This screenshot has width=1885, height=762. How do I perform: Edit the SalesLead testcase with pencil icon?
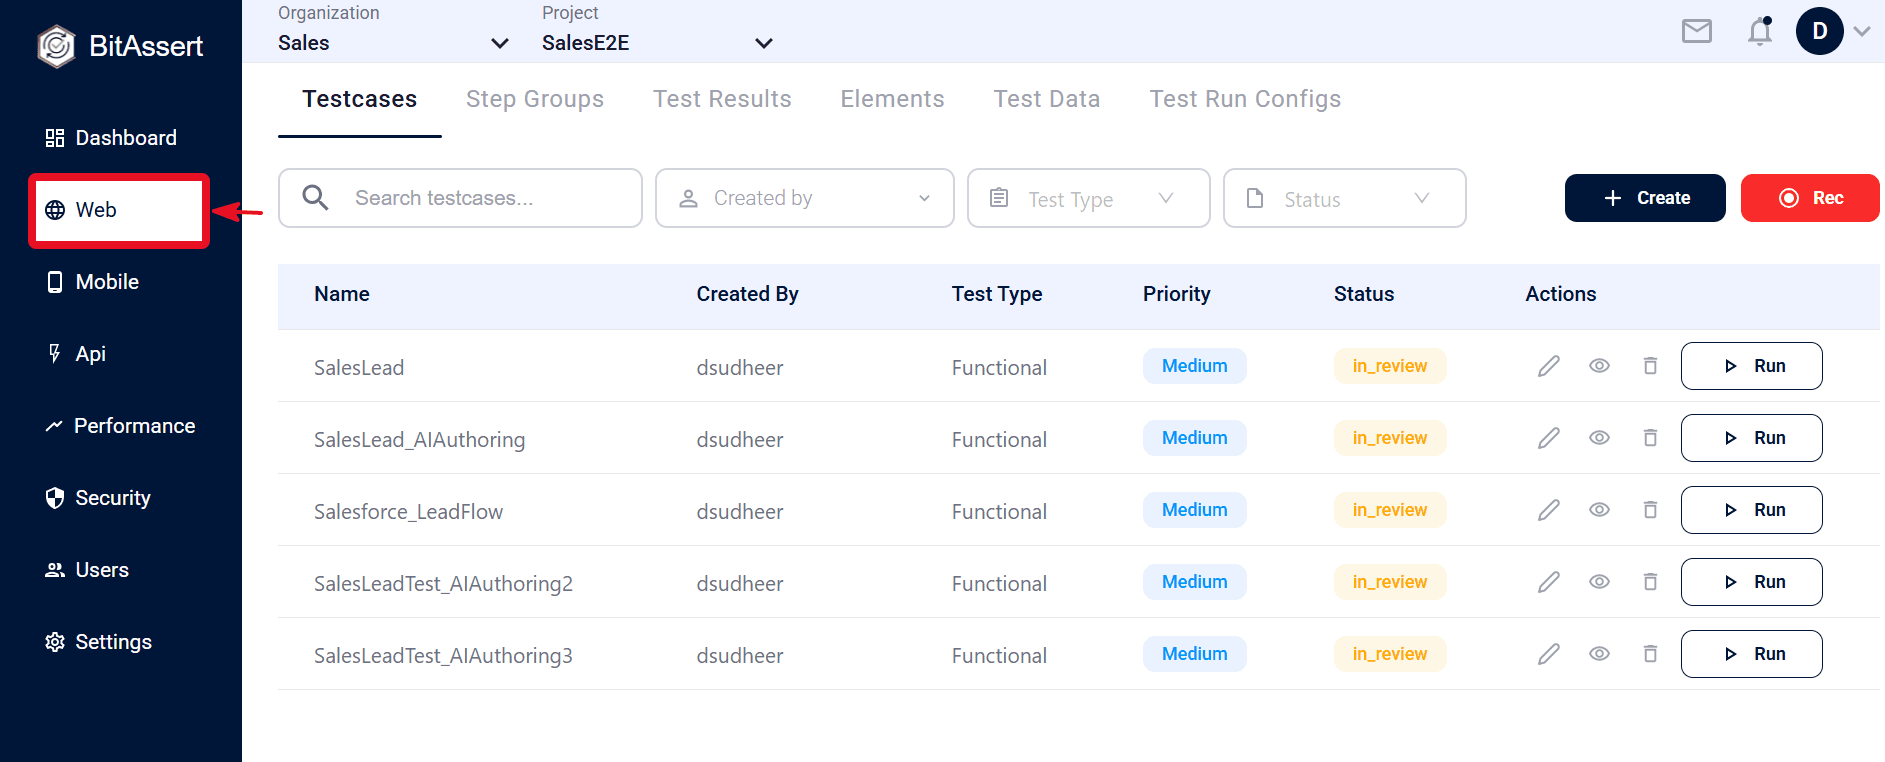click(1549, 366)
